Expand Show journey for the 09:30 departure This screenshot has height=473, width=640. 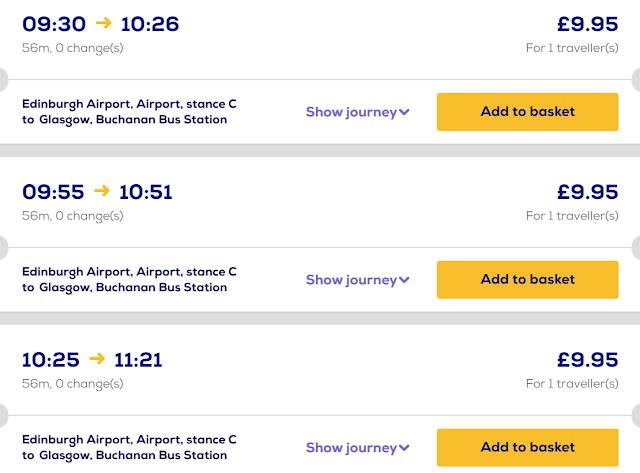tap(357, 112)
